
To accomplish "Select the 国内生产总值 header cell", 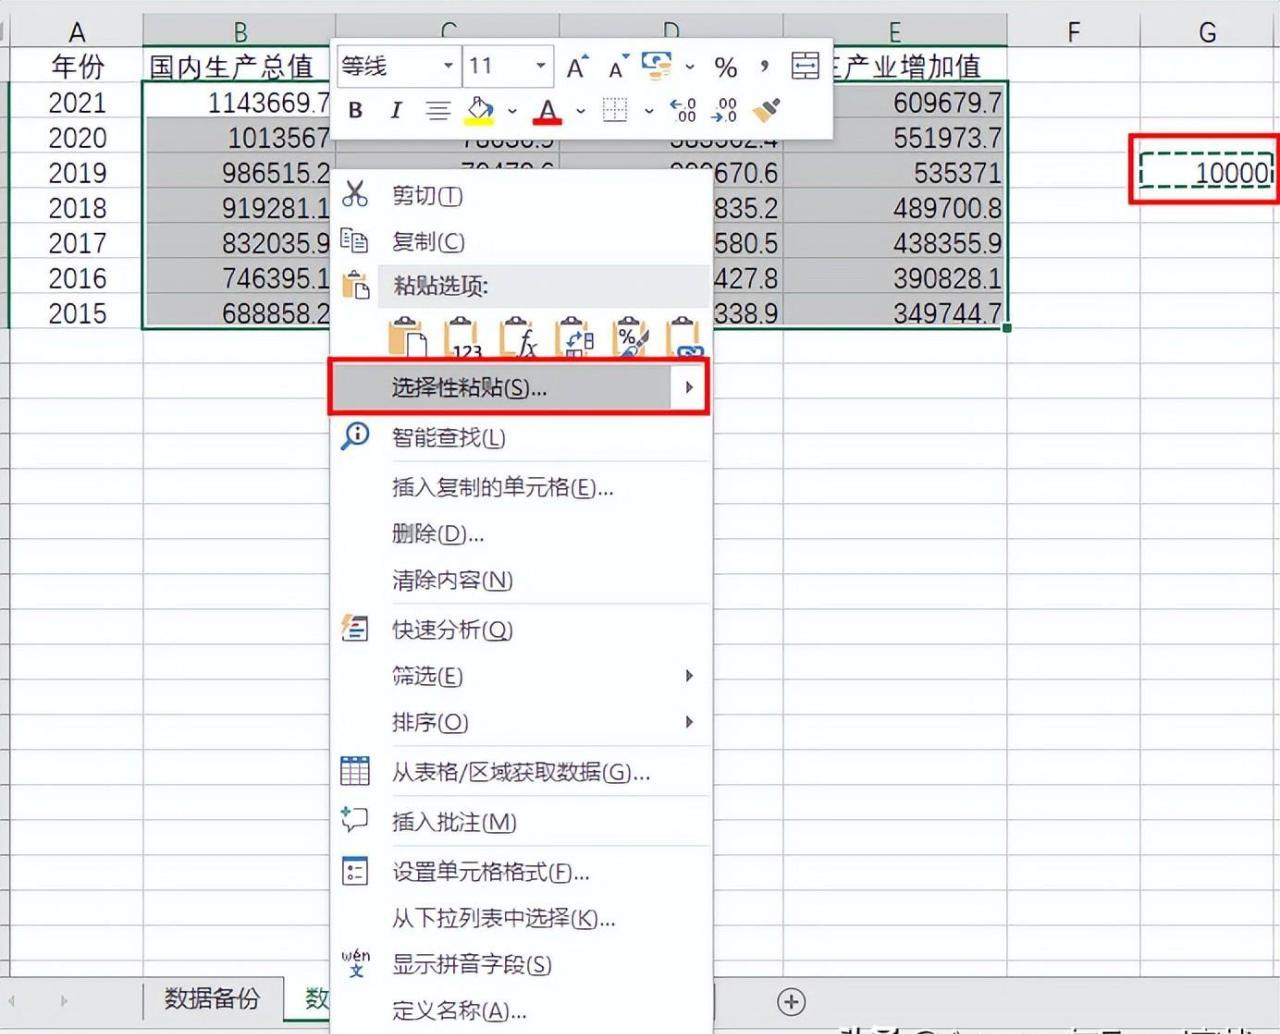I will 238,66.
